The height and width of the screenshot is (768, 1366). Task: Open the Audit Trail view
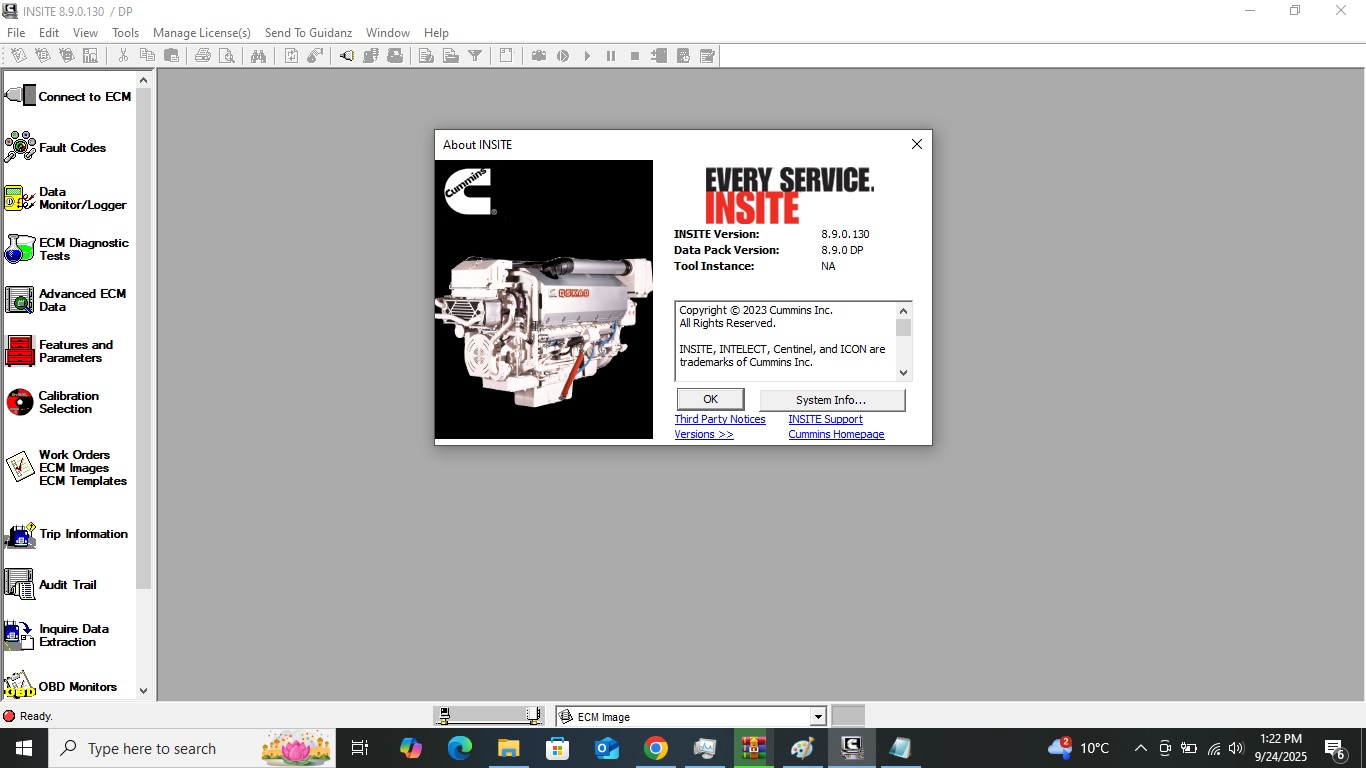(x=66, y=584)
